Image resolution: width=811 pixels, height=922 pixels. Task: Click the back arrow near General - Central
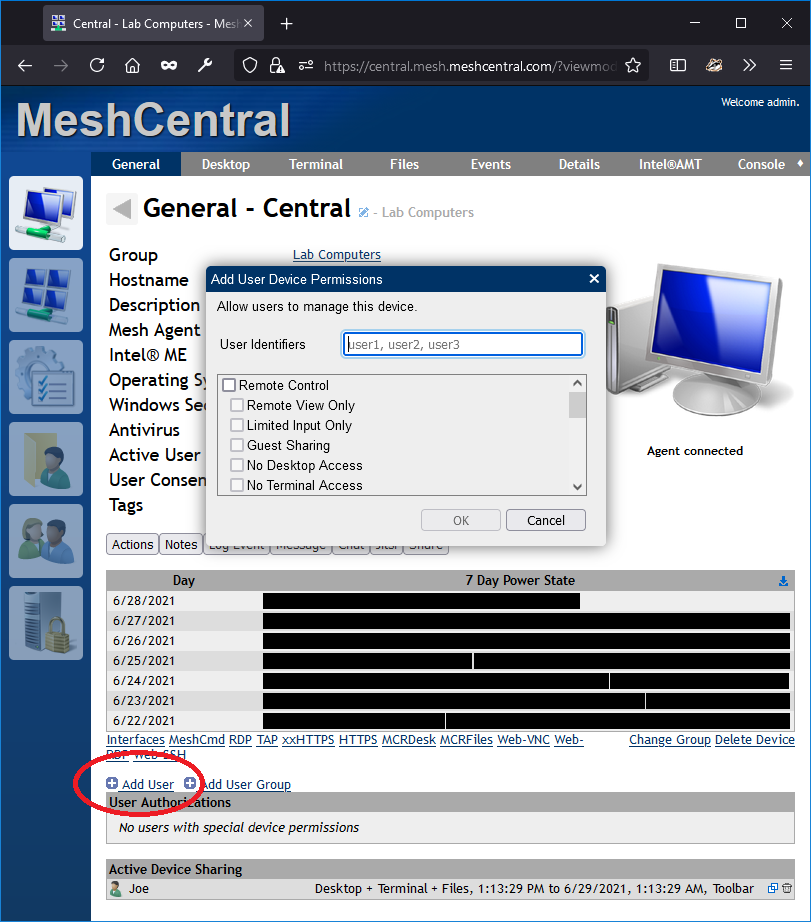(x=120, y=209)
